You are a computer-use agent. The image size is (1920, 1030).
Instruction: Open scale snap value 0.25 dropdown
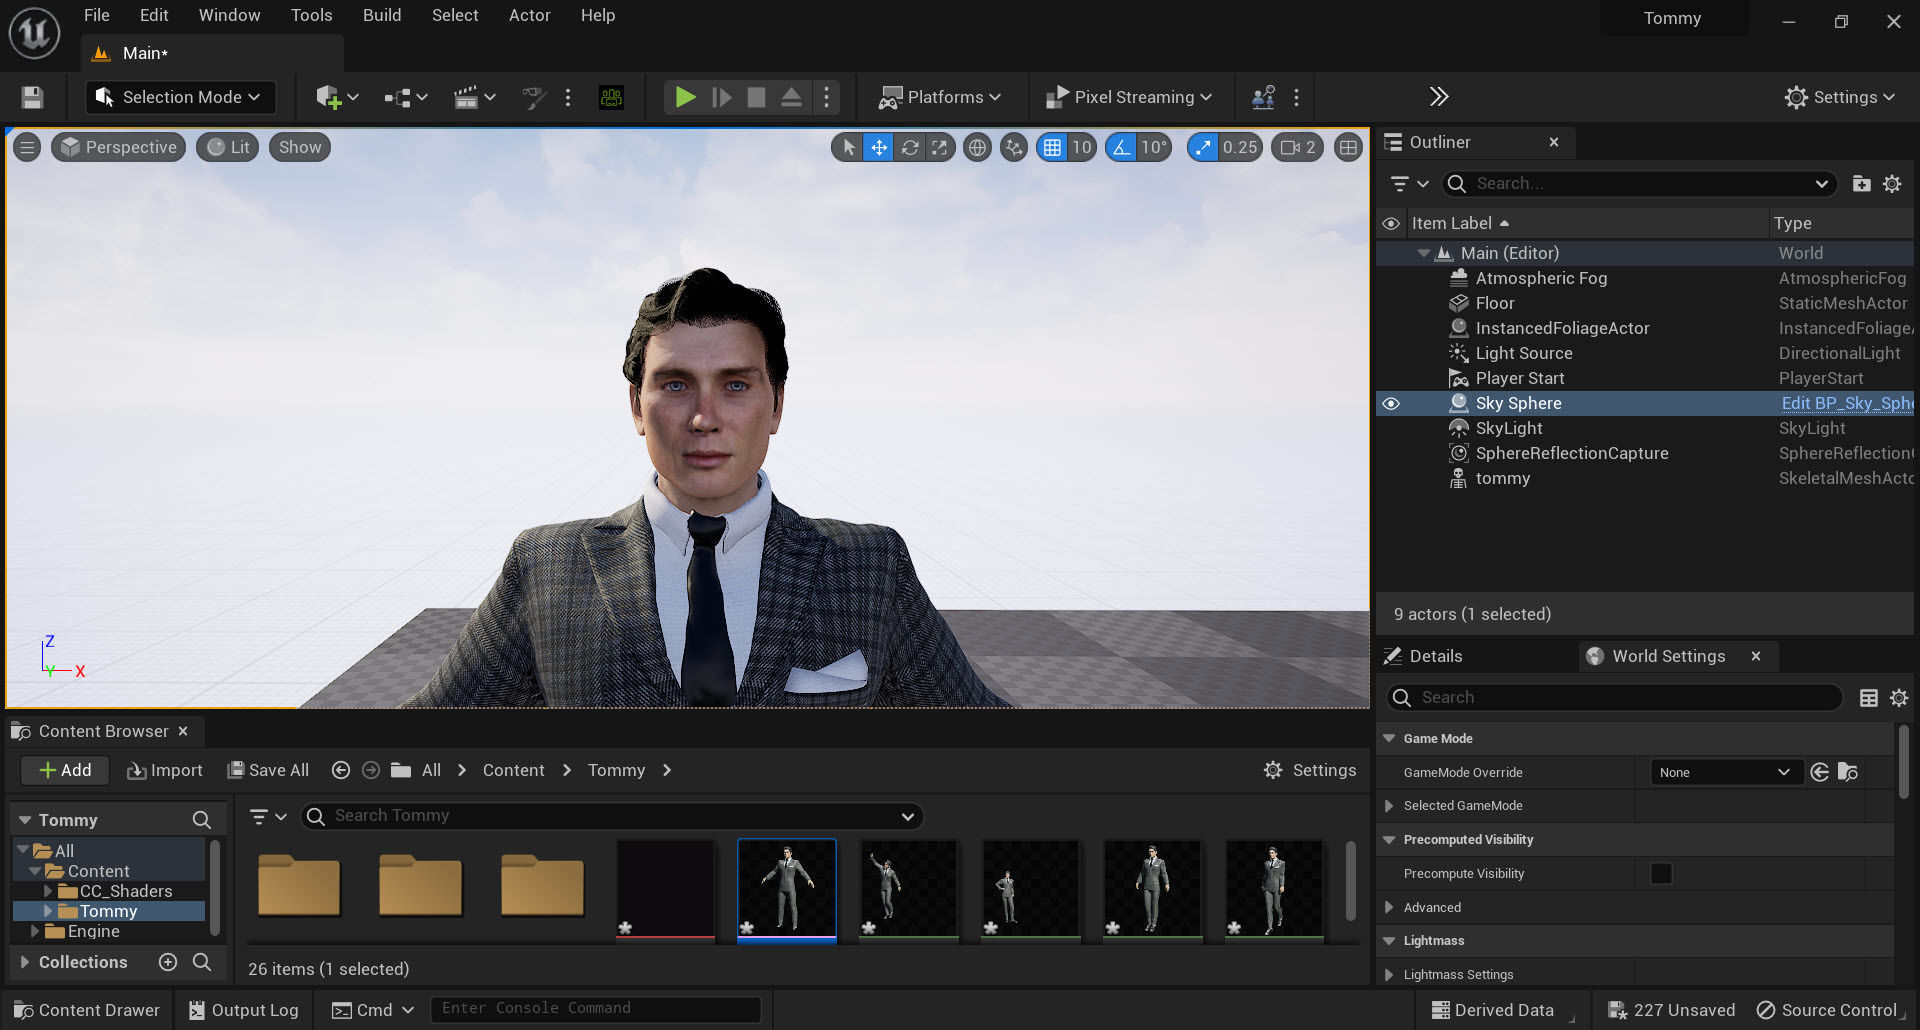point(1240,148)
